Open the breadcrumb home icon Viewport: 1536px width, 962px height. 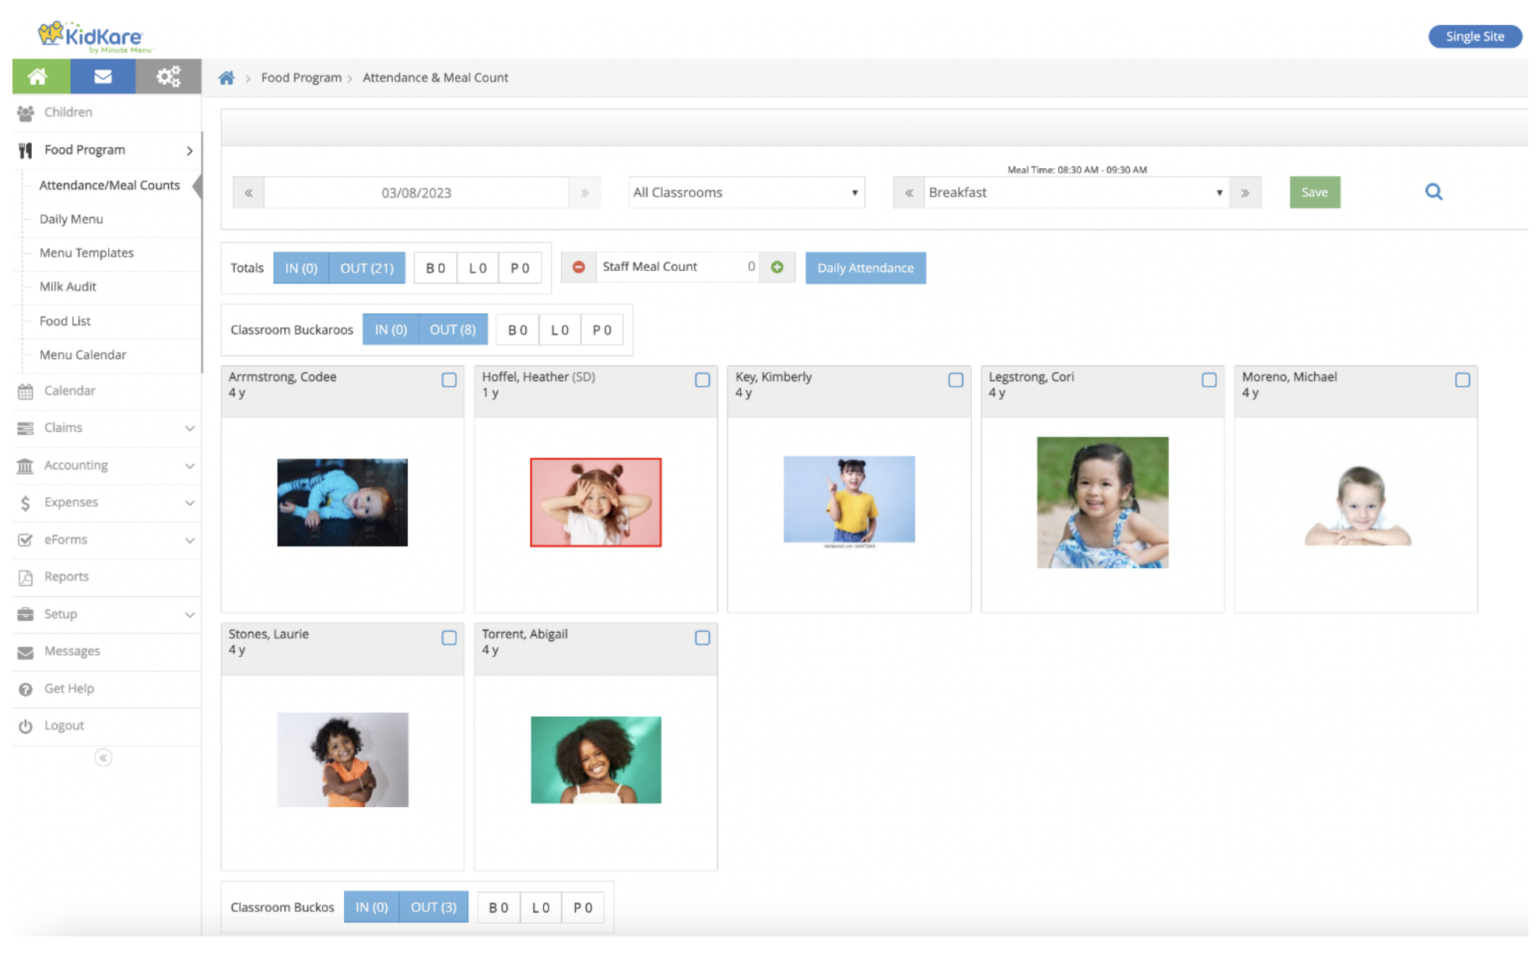226,77
